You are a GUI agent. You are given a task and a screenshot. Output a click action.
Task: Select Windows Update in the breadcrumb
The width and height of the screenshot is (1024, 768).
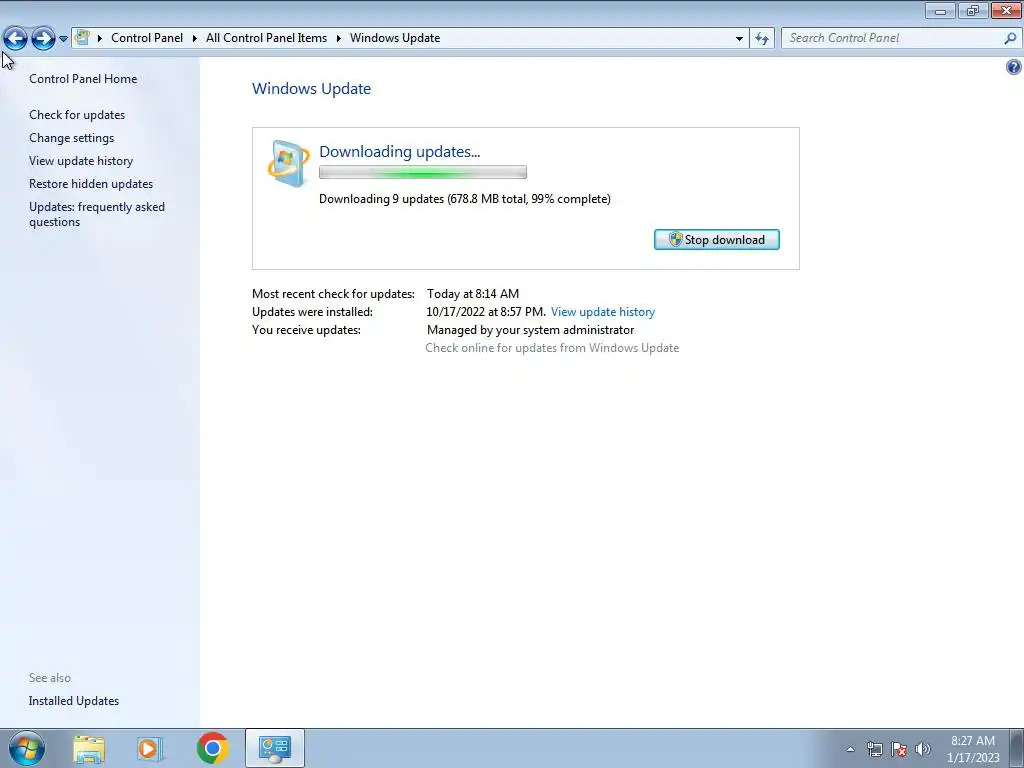(395, 38)
